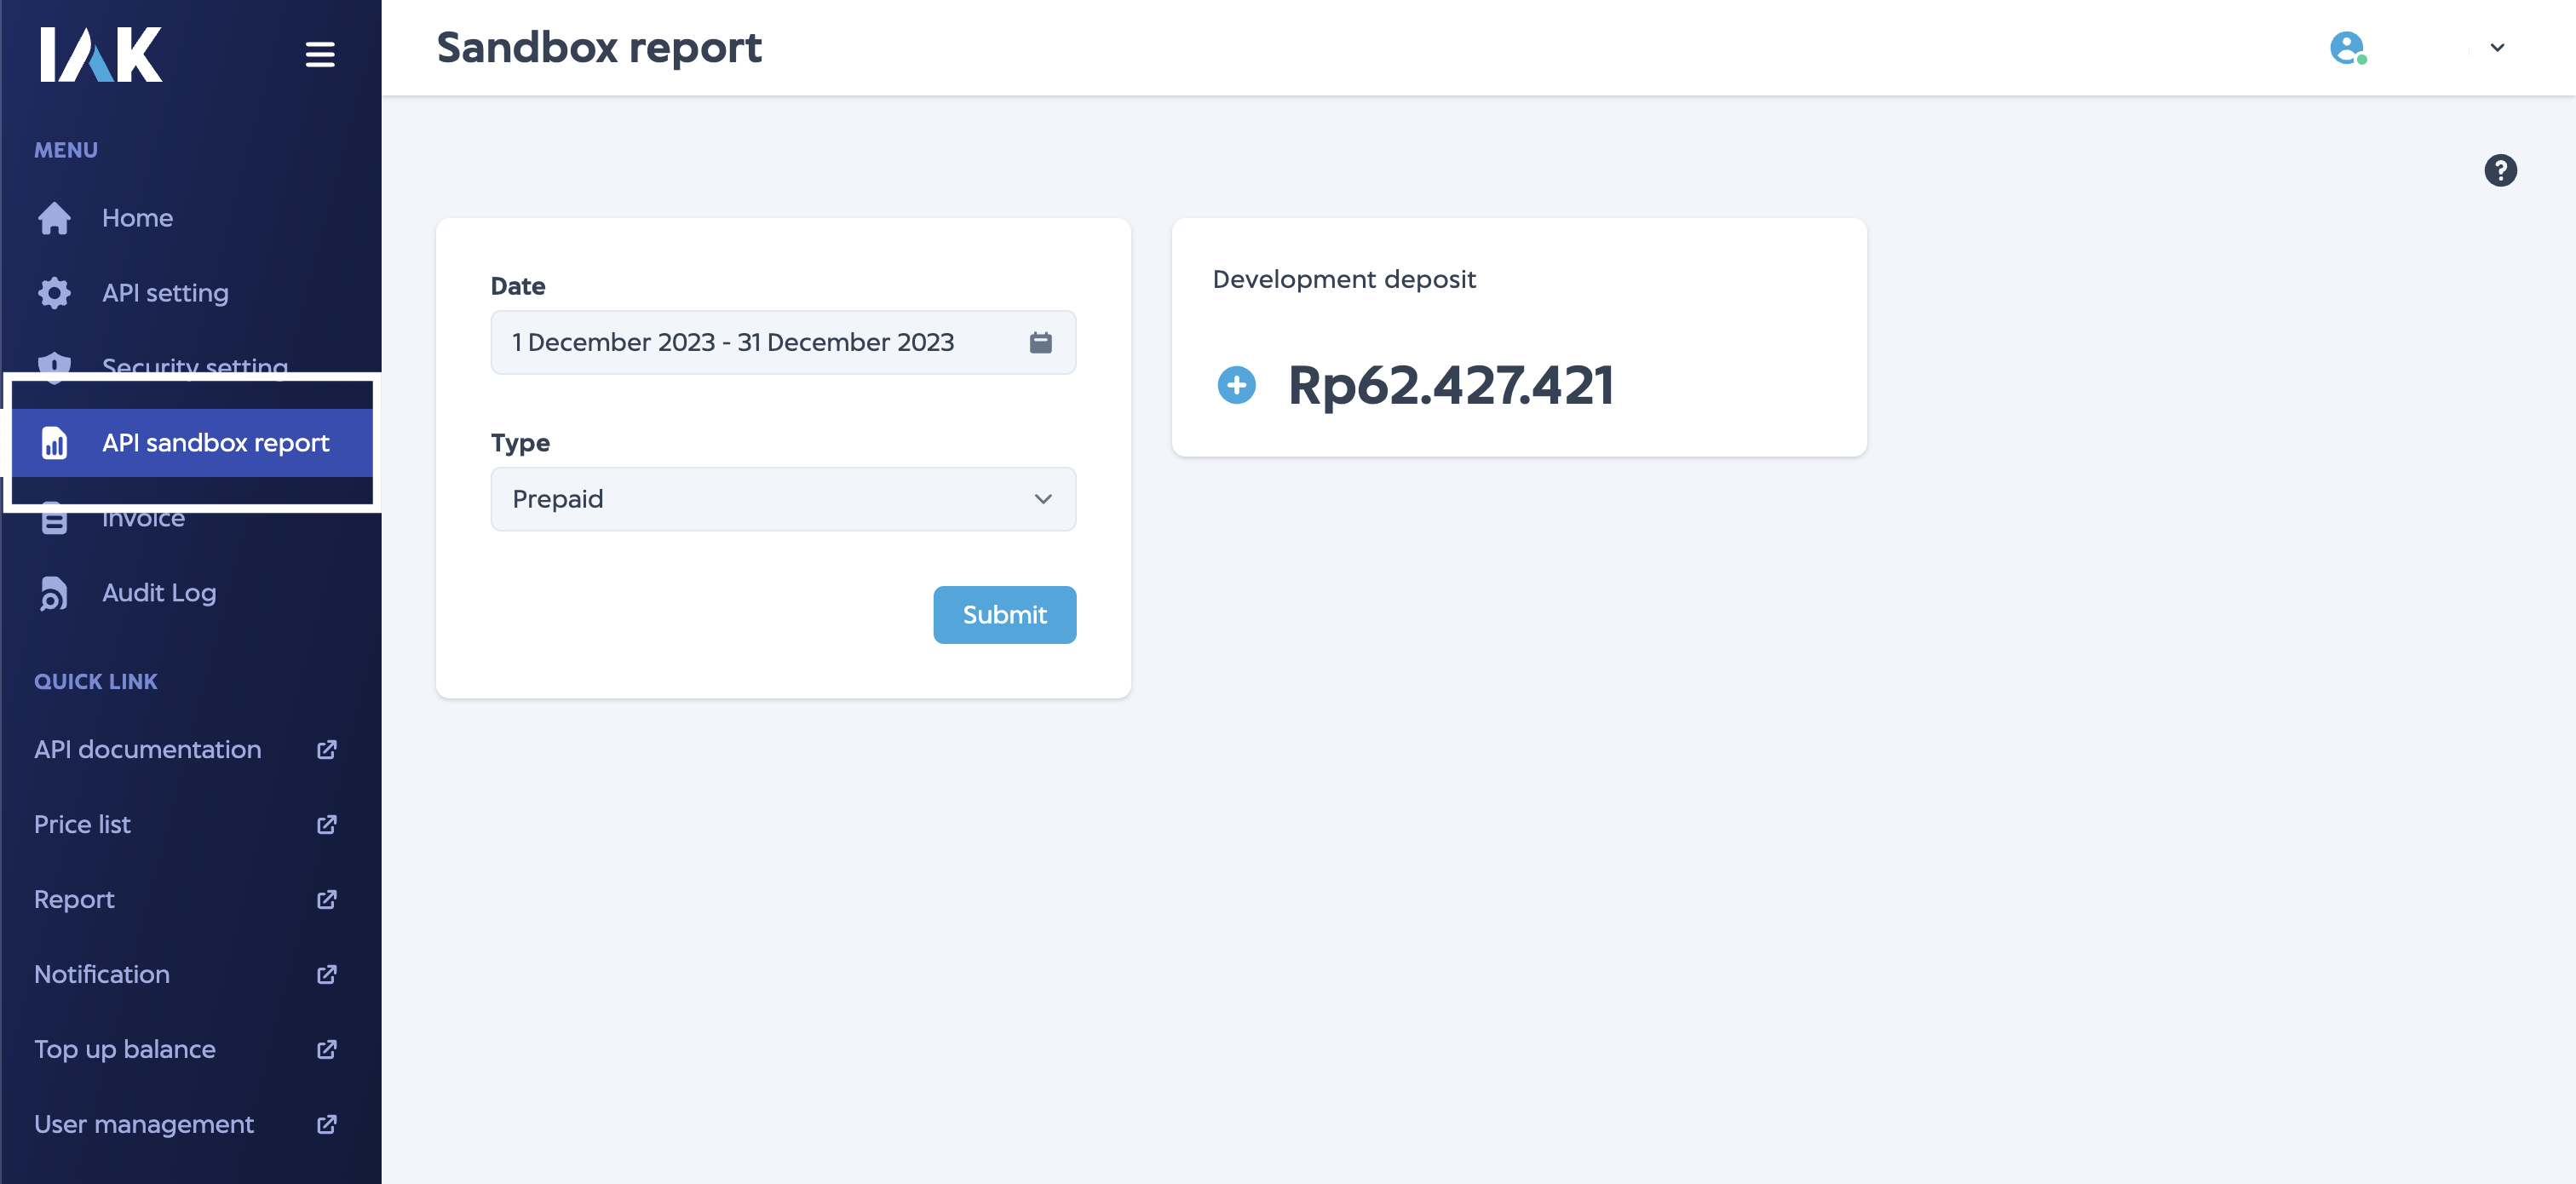Open the API setting gear icon
Screen dimensions: 2576x1184
coord(54,292)
